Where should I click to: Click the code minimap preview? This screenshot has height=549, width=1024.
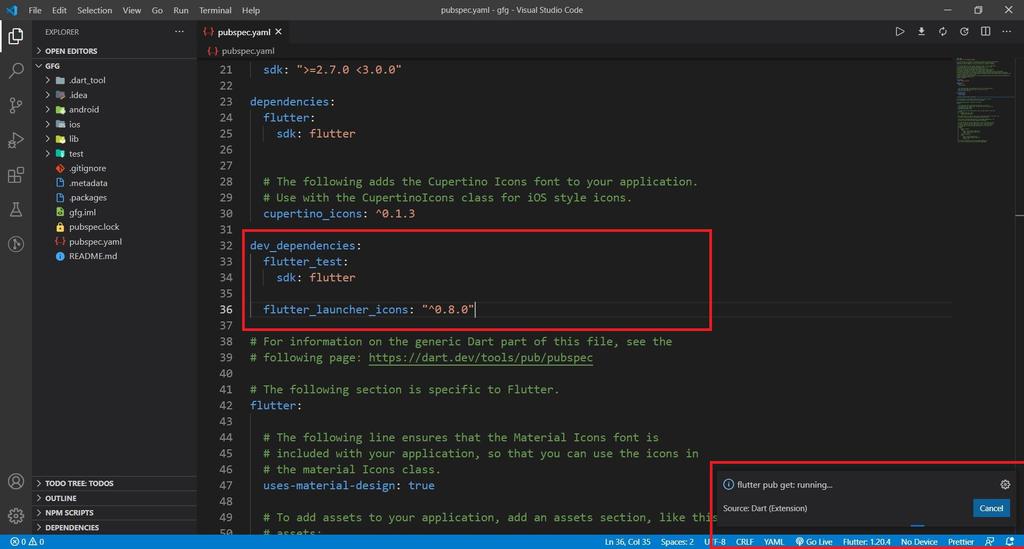[x=983, y=101]
